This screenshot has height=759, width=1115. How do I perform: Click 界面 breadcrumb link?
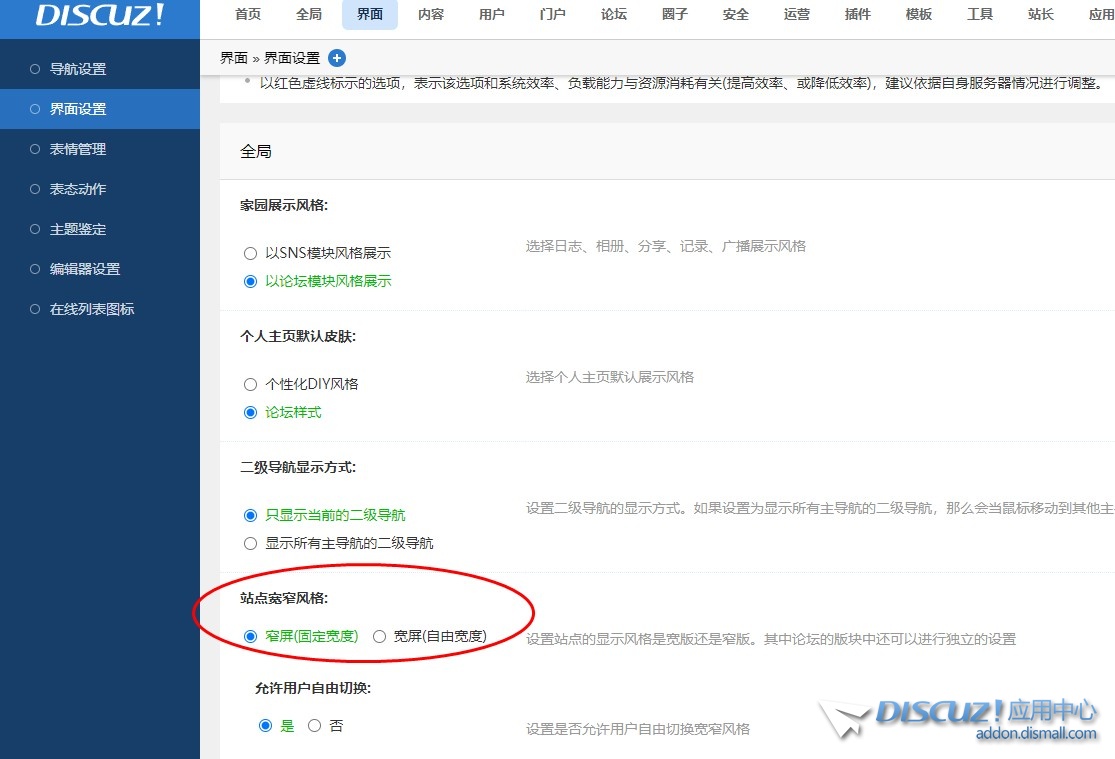pos(233,58)
